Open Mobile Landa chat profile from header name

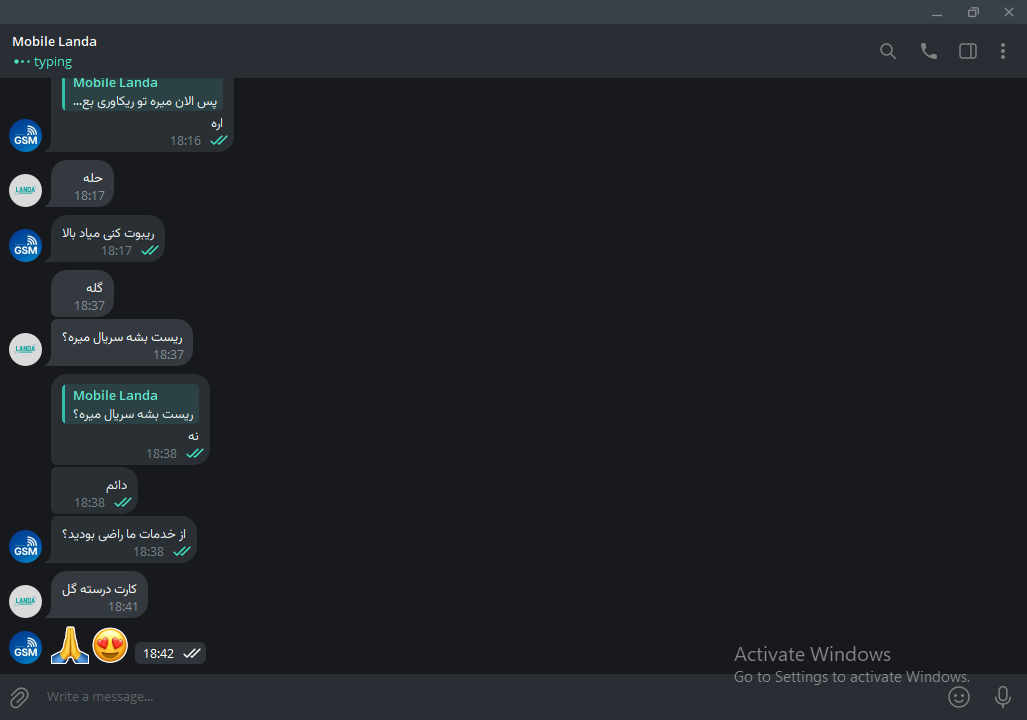point(54,41)
